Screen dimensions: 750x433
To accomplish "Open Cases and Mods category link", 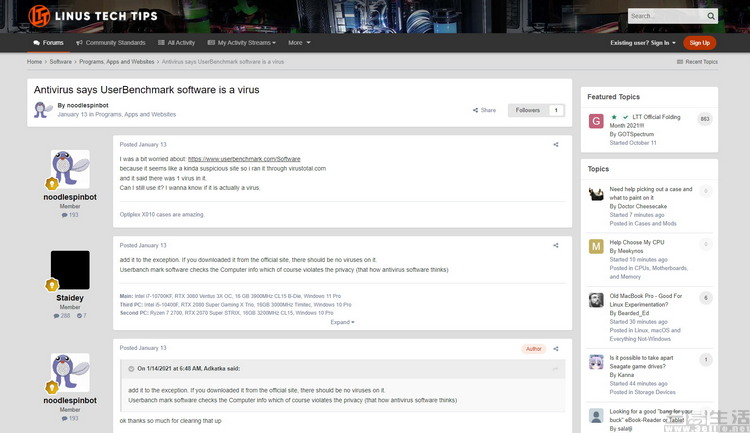I will click(x=656, y=224).
